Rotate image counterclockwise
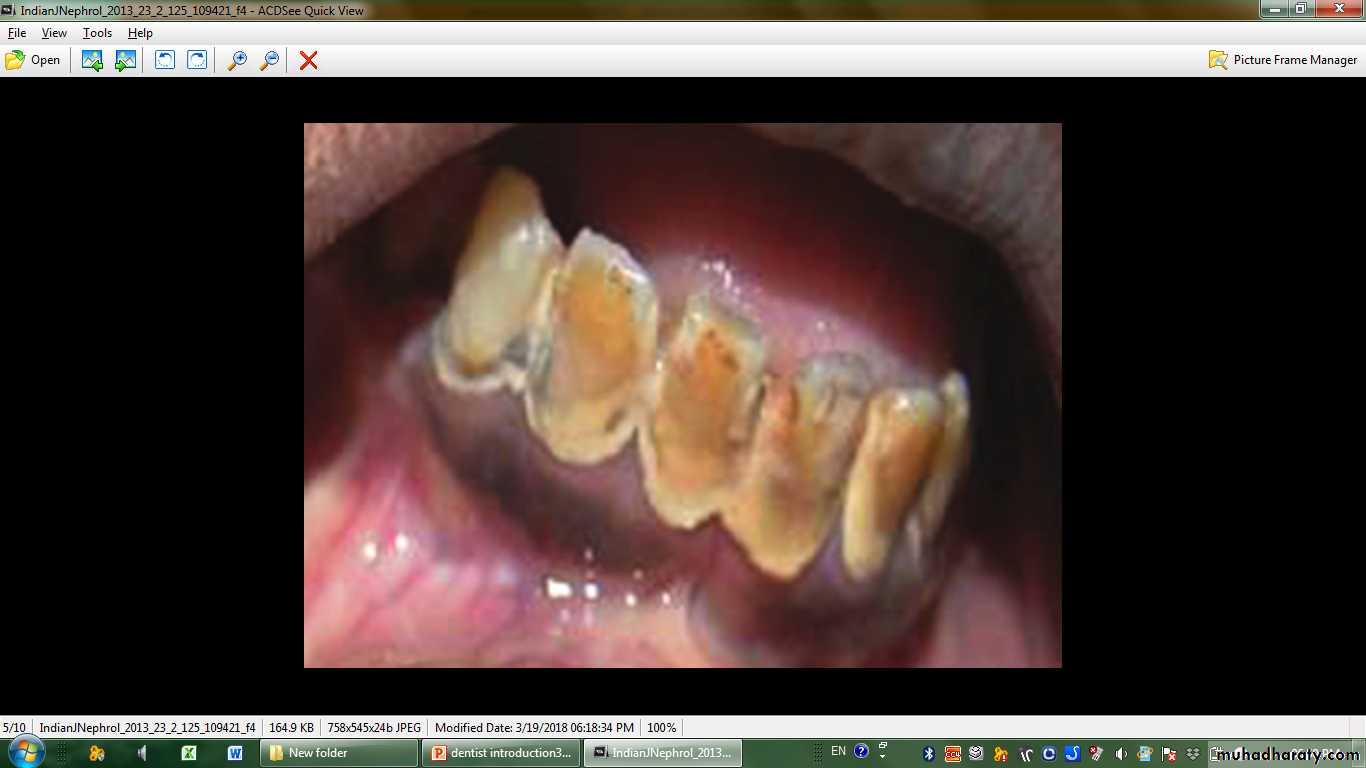Image resolution: width=1366 pixels, height=768 pixels. [x=165, y=60]
